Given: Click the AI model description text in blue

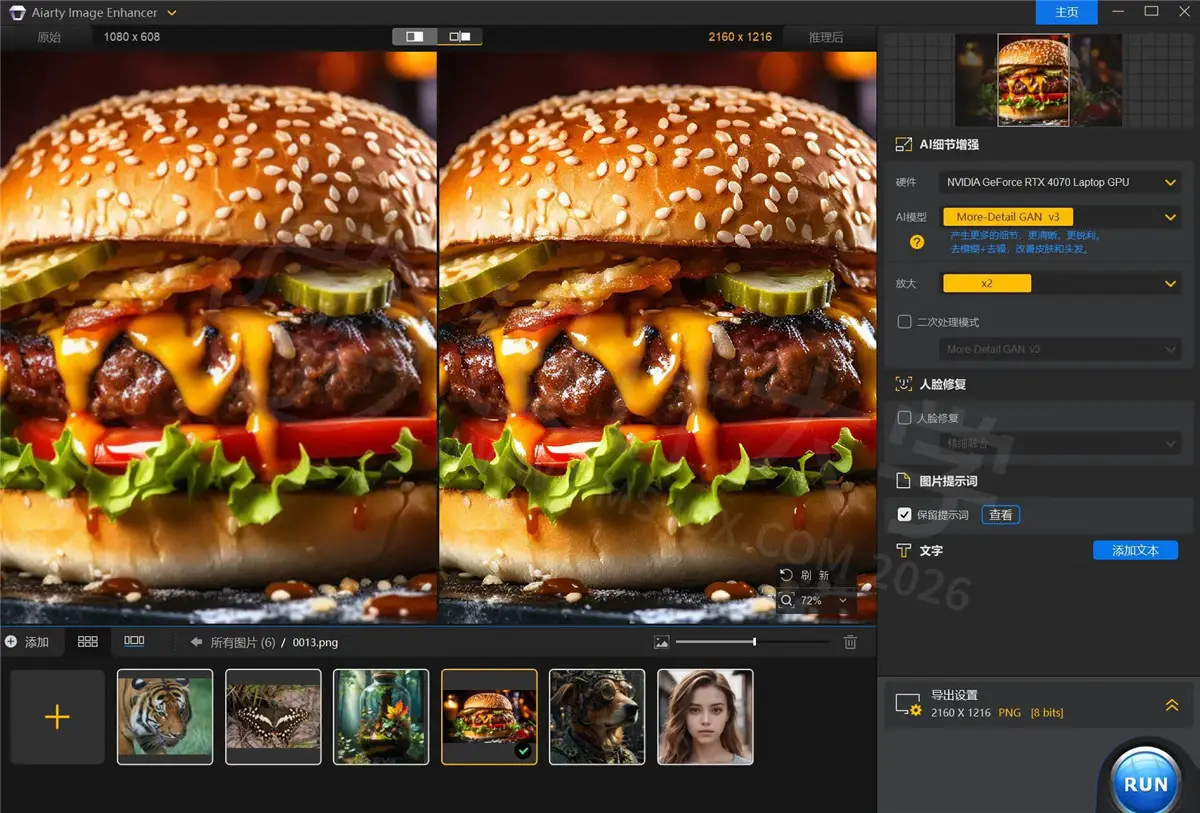Looking at the screenshot, I should [x=1024, y=242].
